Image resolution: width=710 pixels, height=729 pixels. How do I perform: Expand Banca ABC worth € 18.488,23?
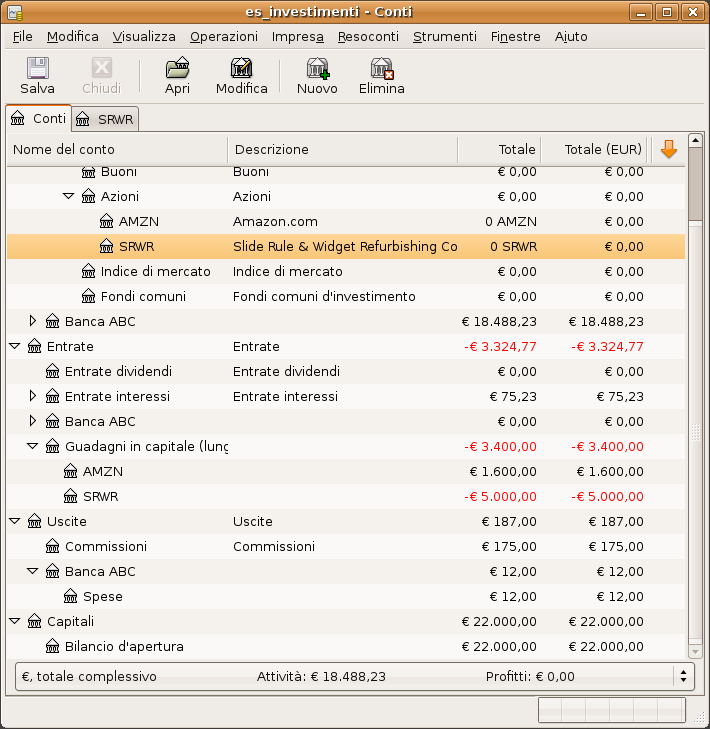(33, 321)
